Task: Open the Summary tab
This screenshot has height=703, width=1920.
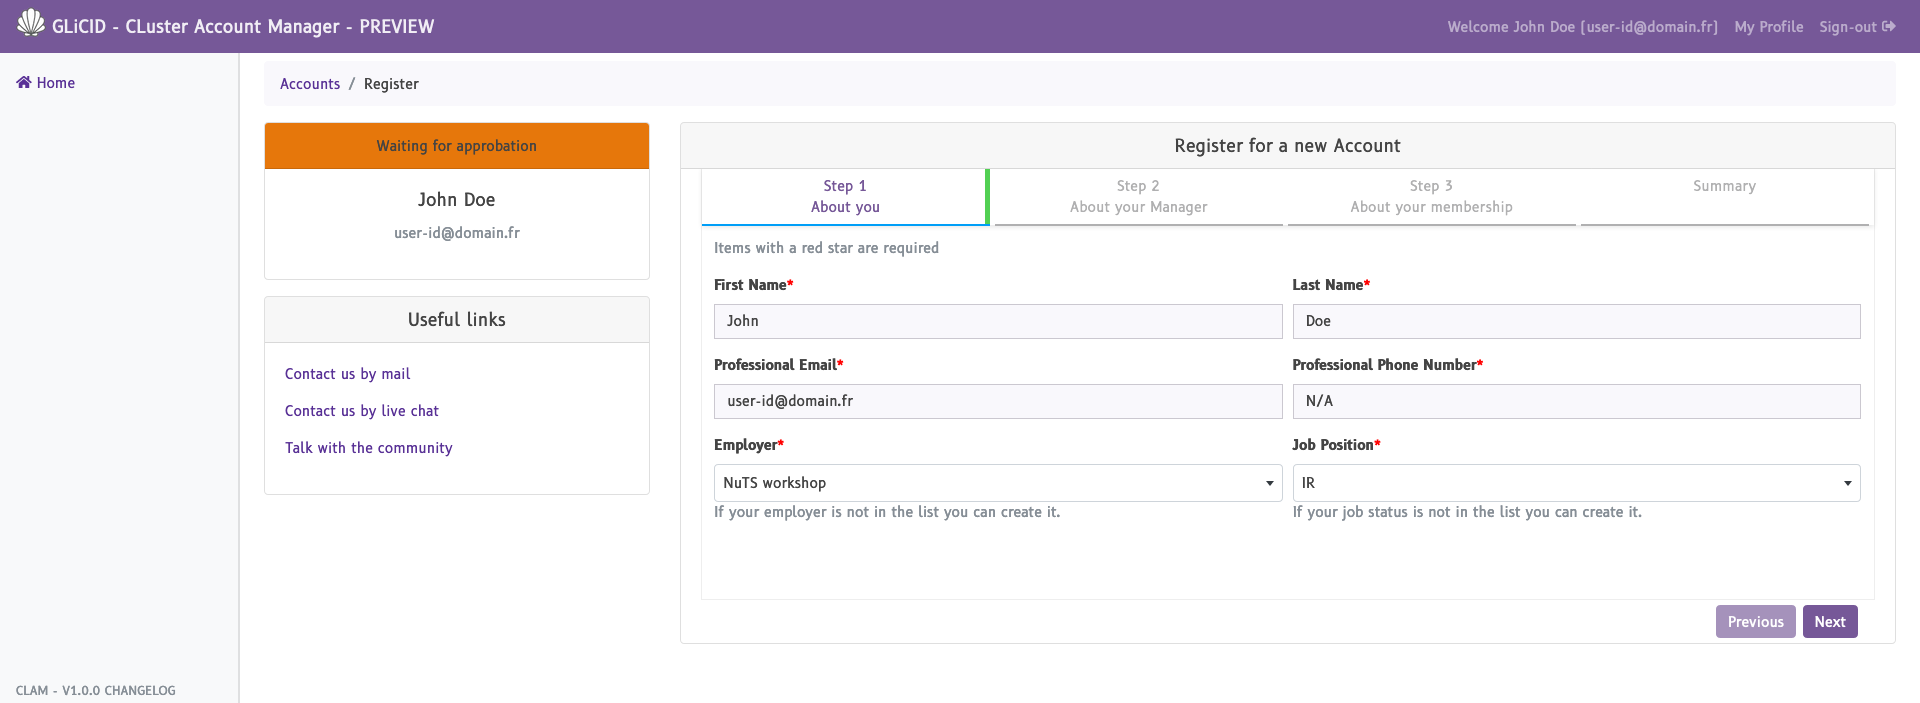Action: [x=1724, y=187]
